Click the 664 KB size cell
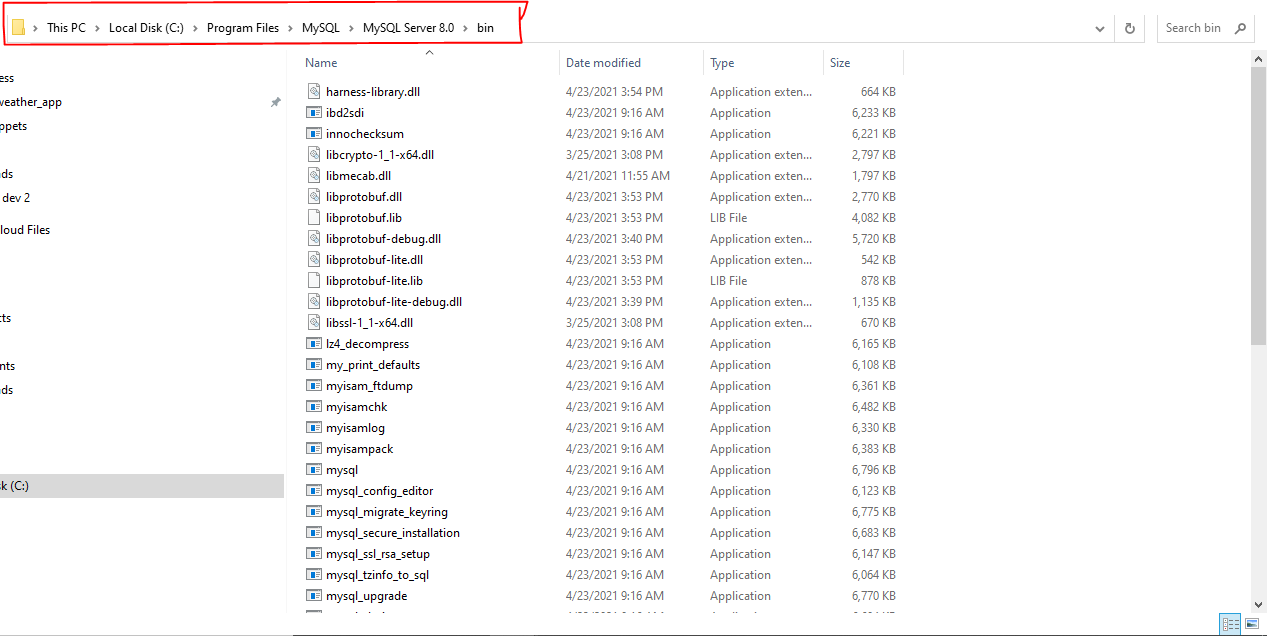The image size is (1267, 636). (x=879, y=92)
